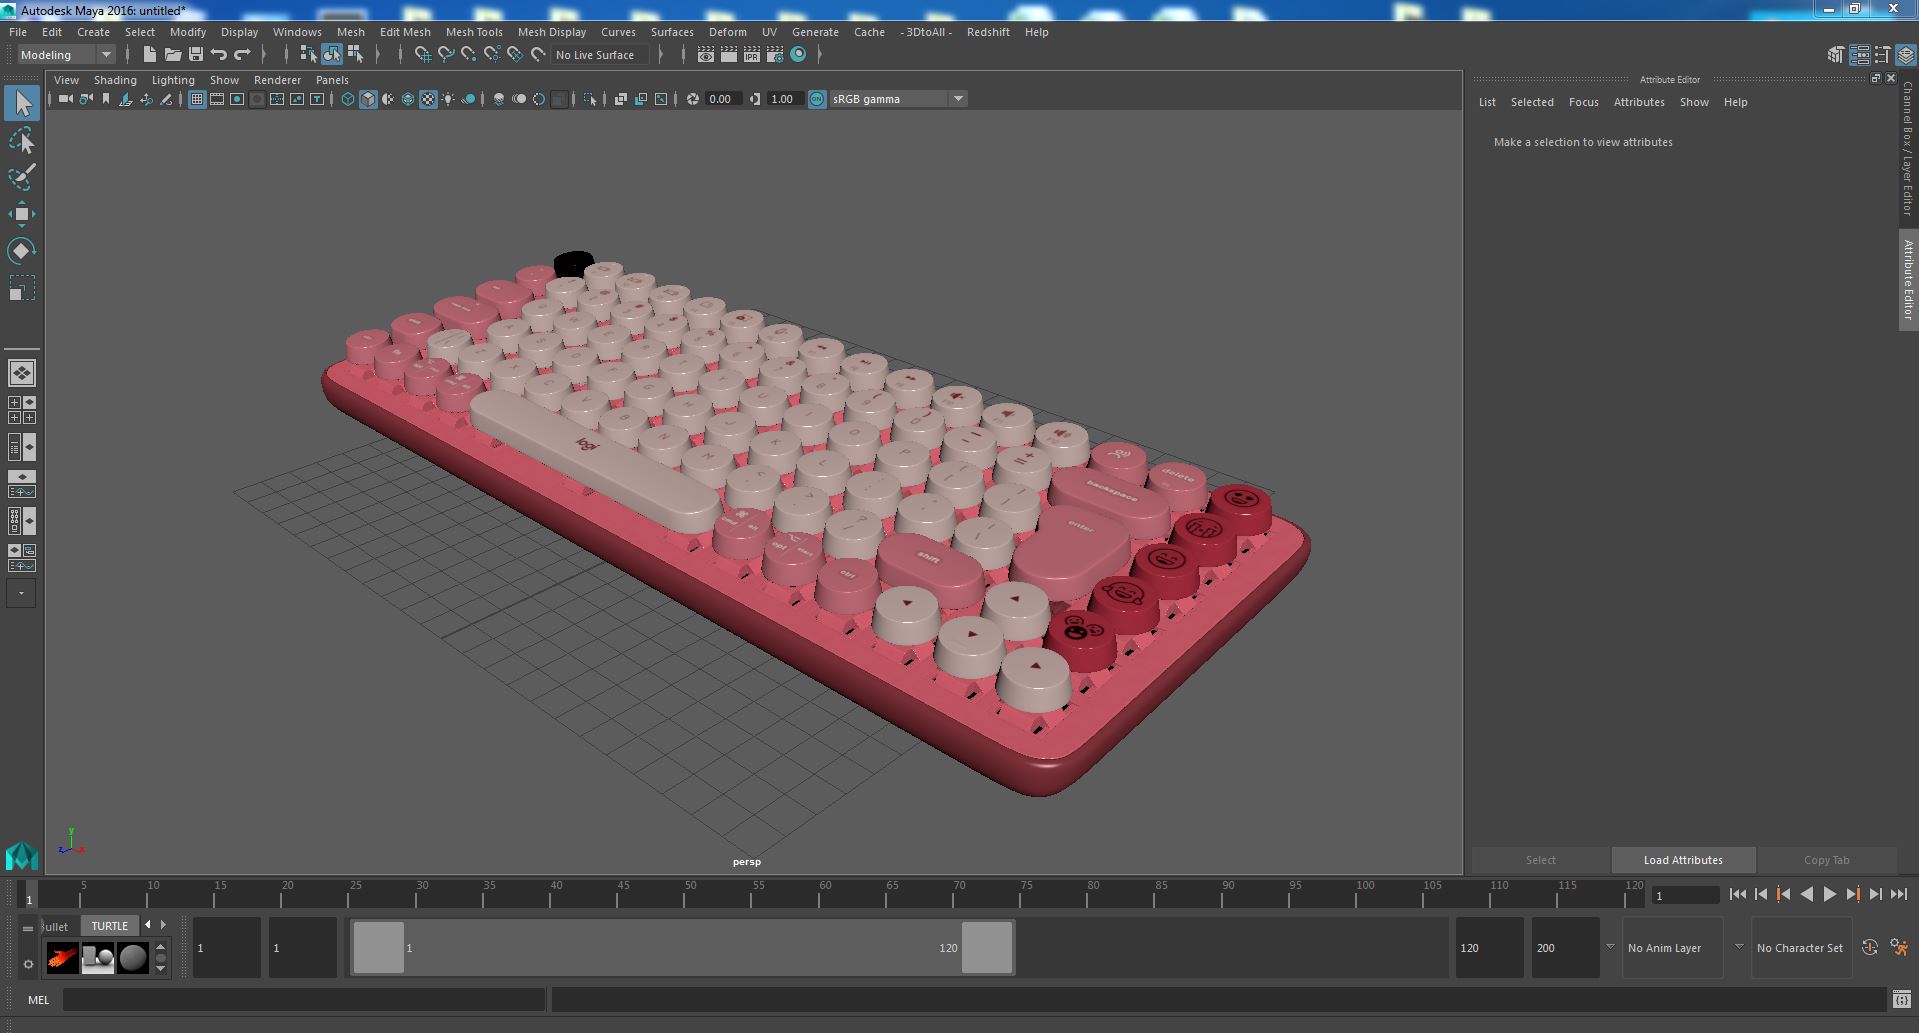Open the Mesh Tools menu
The height and width of the screenshot is (1033, 1919).
(474, 32)
